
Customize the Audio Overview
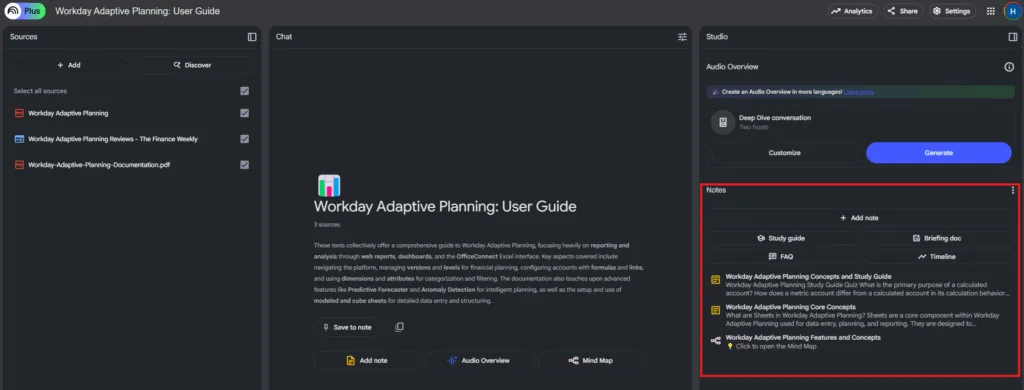pos(784,153)
